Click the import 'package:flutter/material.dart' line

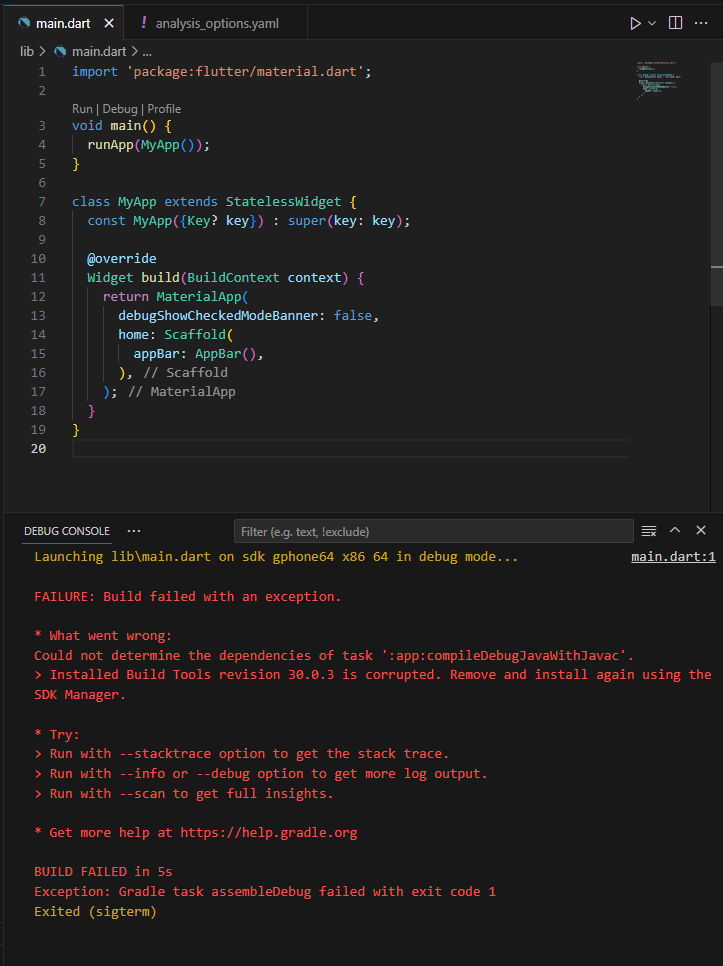222,71
